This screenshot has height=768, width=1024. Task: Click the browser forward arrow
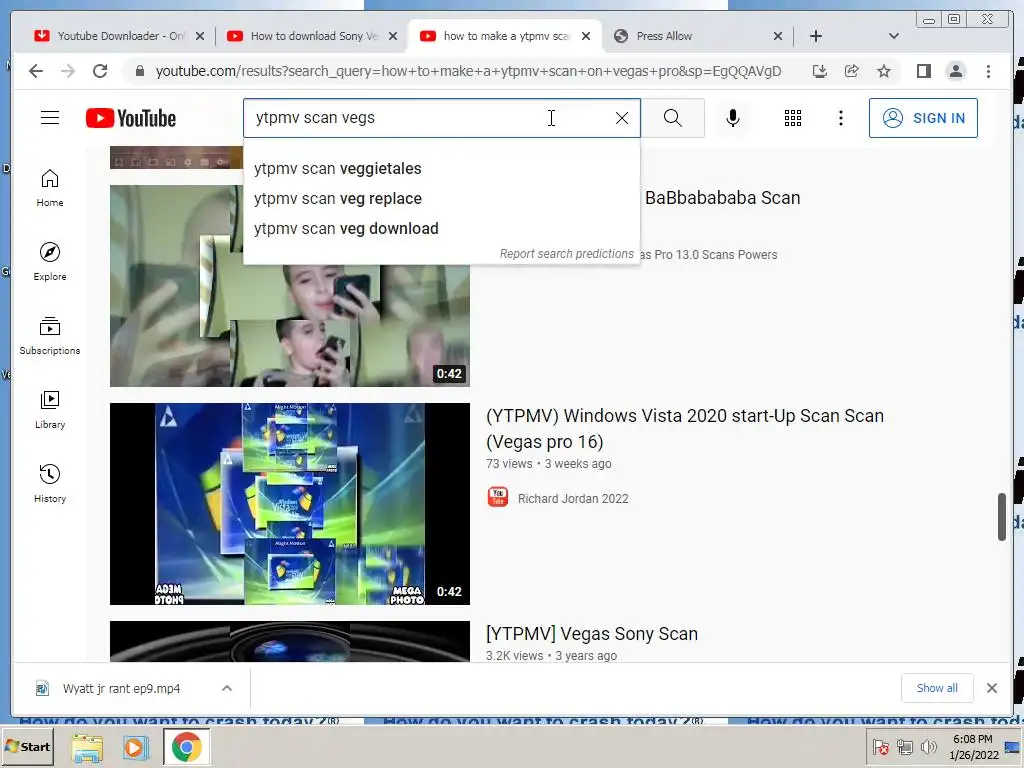pyautogui.click(x=68, y=71)
